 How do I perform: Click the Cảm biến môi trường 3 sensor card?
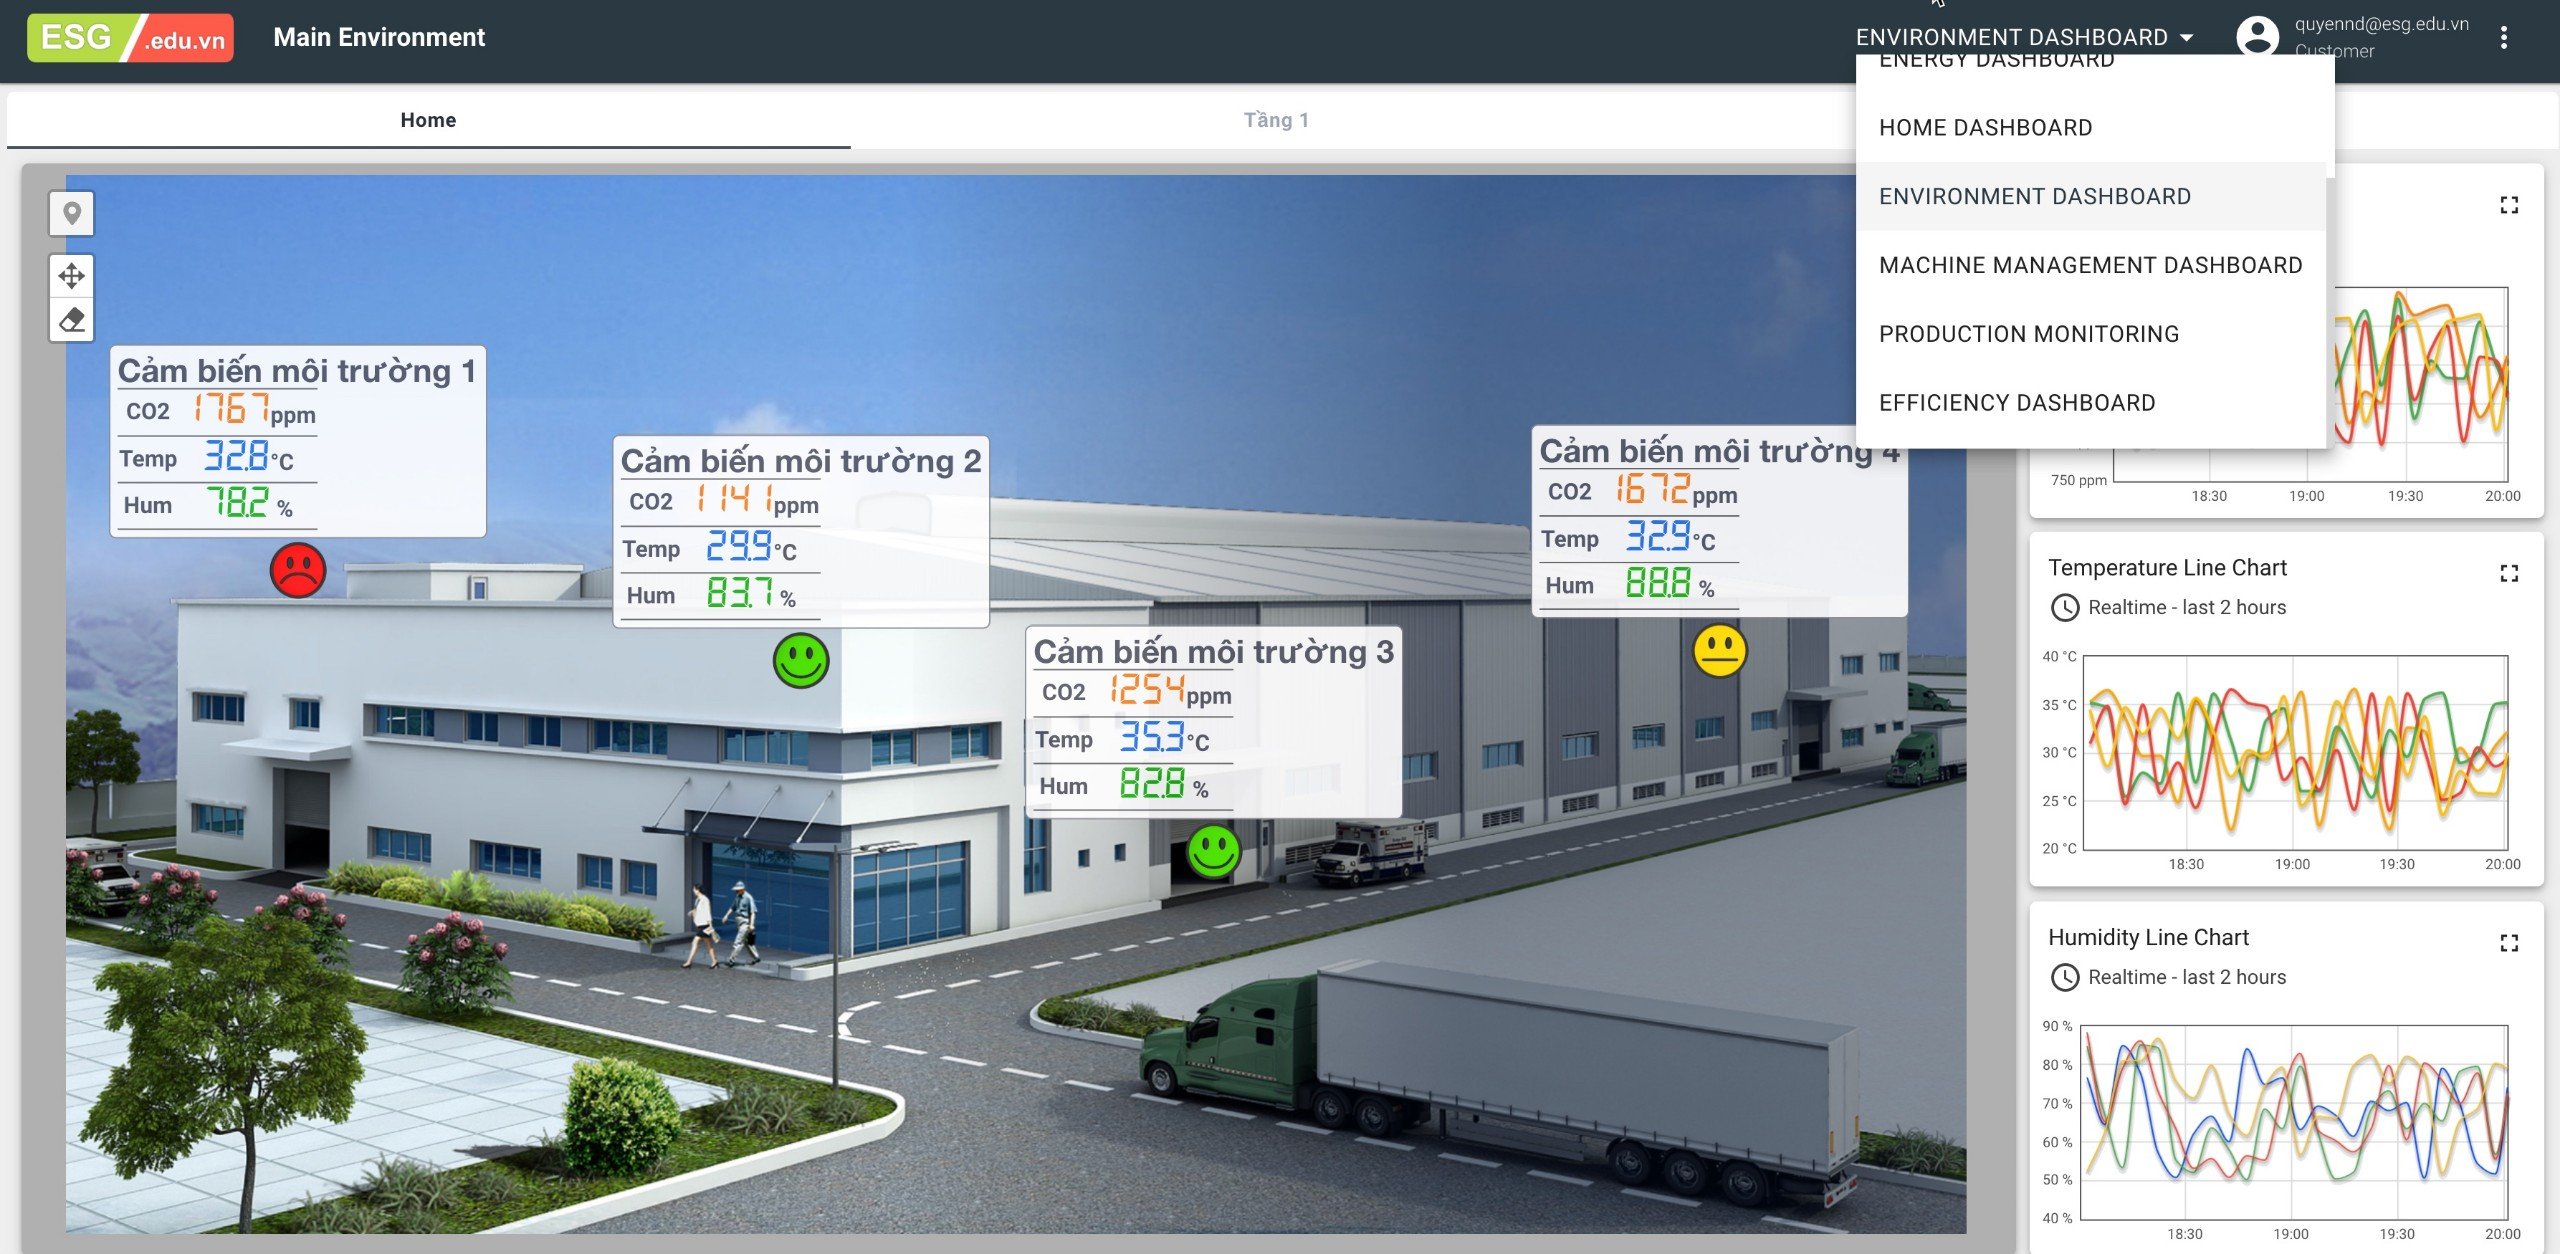[x=1213, y=721]
